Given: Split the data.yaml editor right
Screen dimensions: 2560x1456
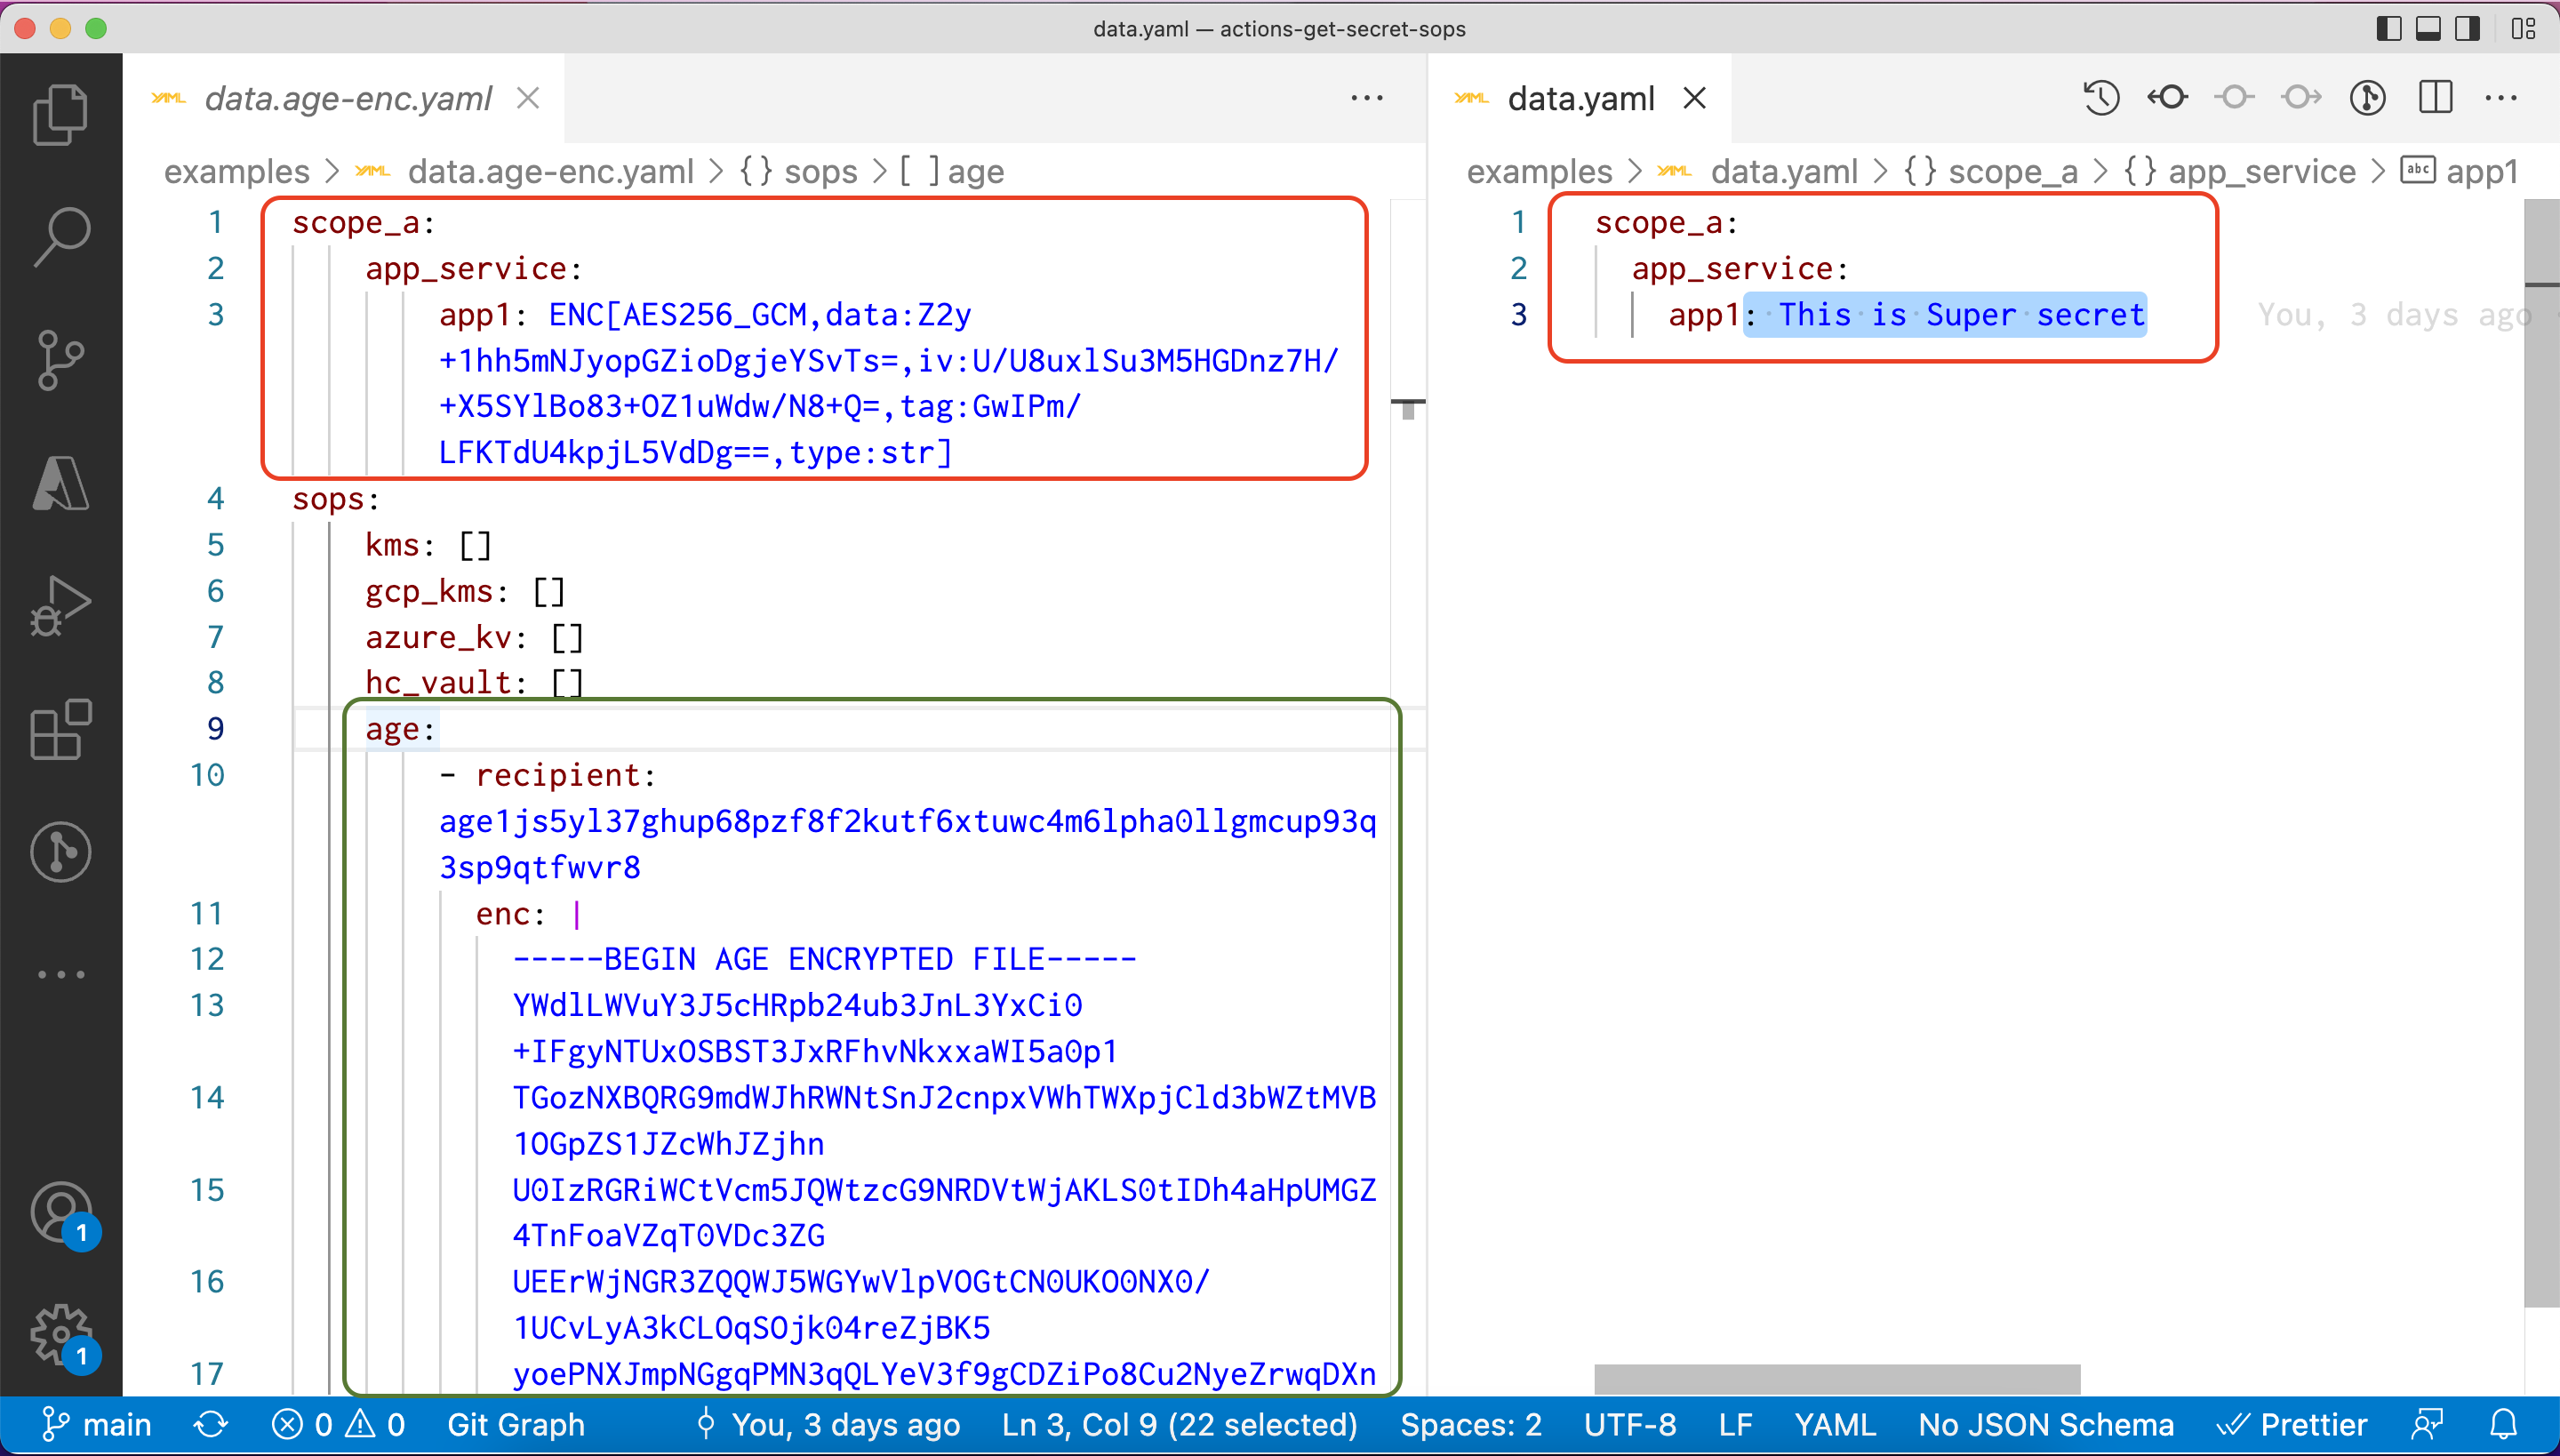Looking at the screenshot, I should 2435,98.
